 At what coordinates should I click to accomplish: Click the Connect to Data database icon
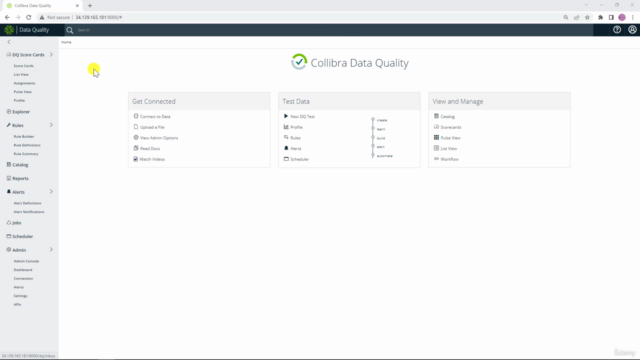136,116
